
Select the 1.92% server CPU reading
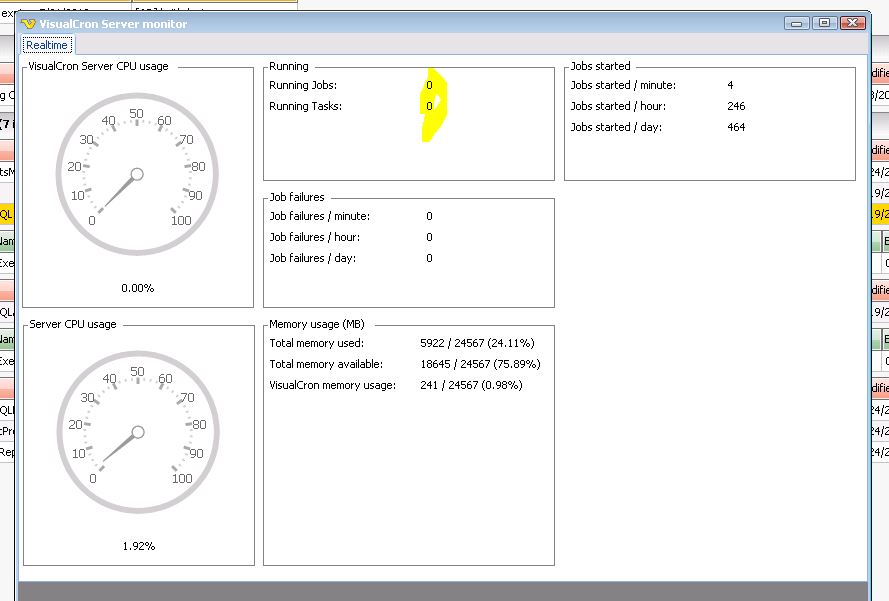pos(137,546)
